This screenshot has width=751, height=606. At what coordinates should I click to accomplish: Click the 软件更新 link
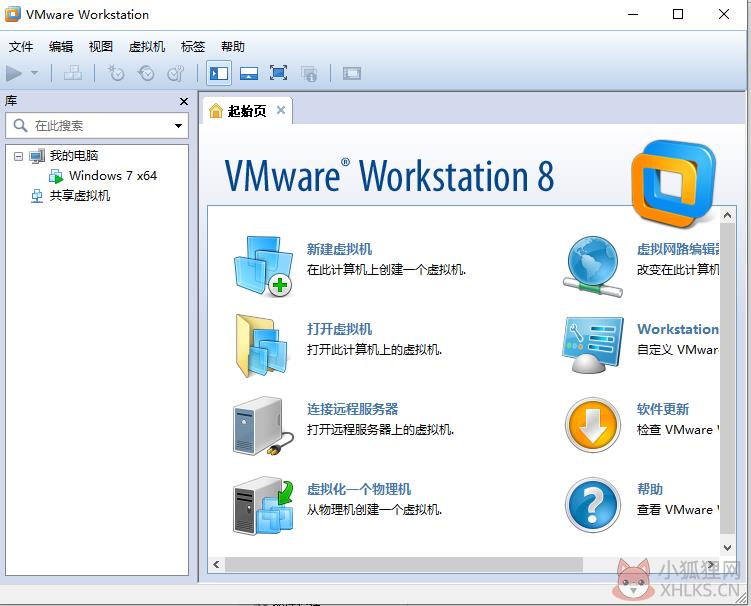click(663, 409)
